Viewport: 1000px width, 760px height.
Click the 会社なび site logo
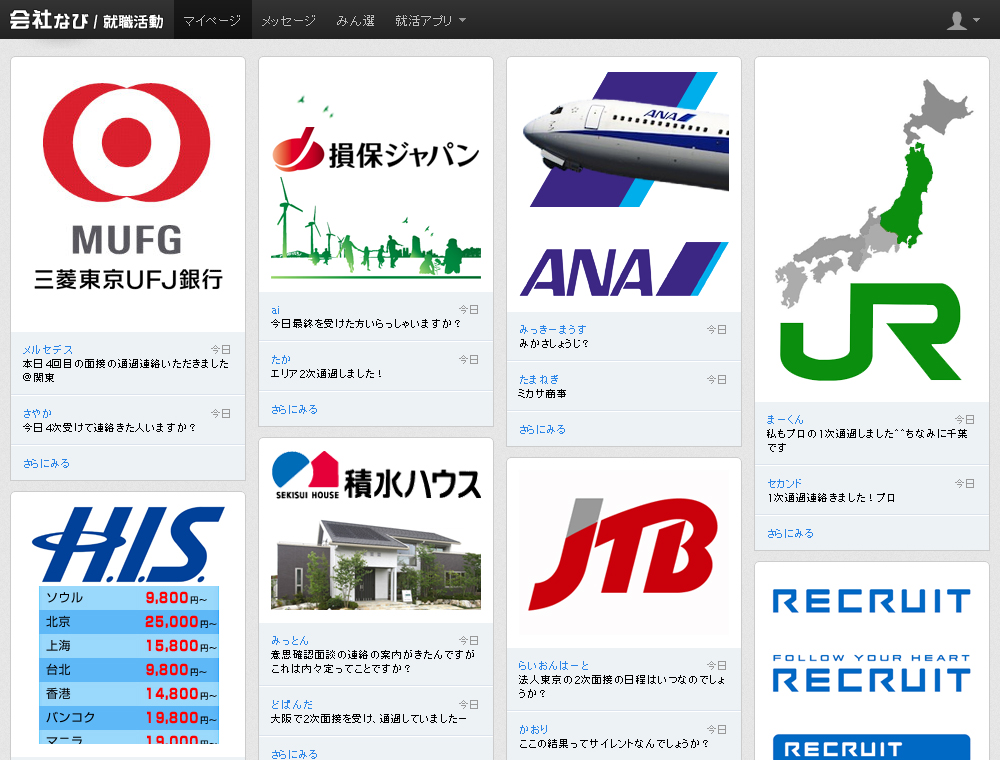tap(86, 20)
